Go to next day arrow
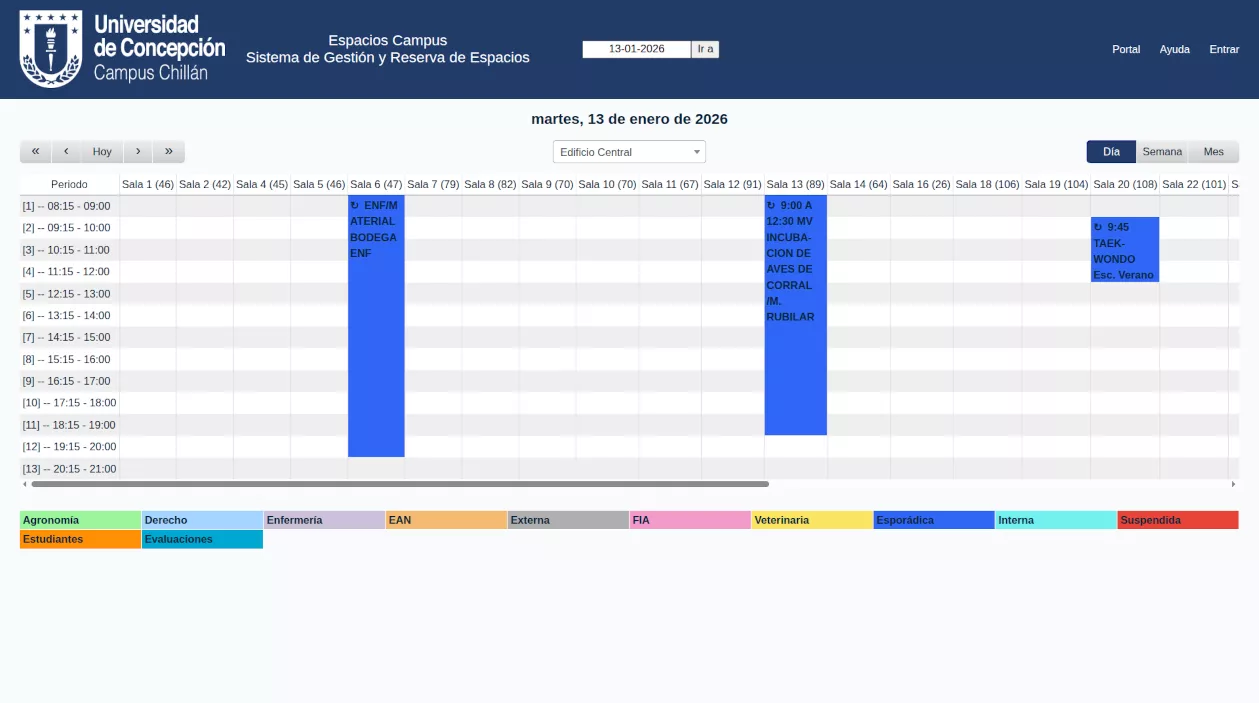This screenshot has height=703, width=1259. tap(138, 152)
